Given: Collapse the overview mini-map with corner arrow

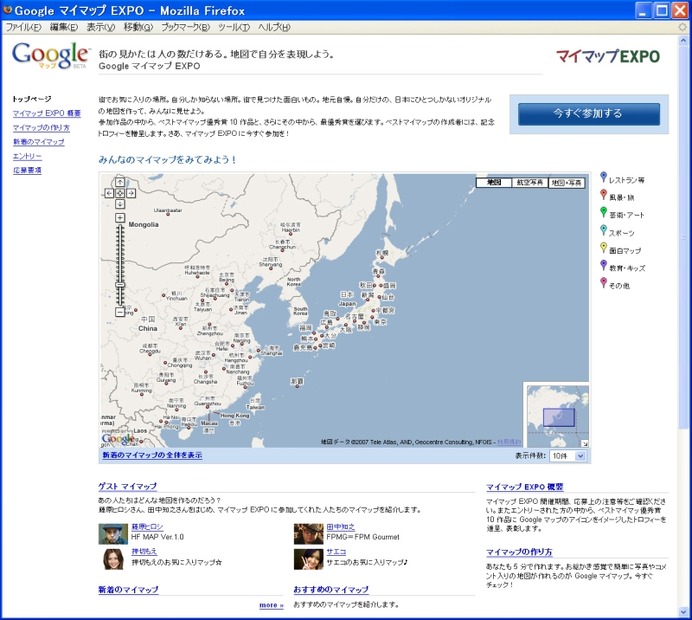Looking at the screenshot, I should point(585,444).
